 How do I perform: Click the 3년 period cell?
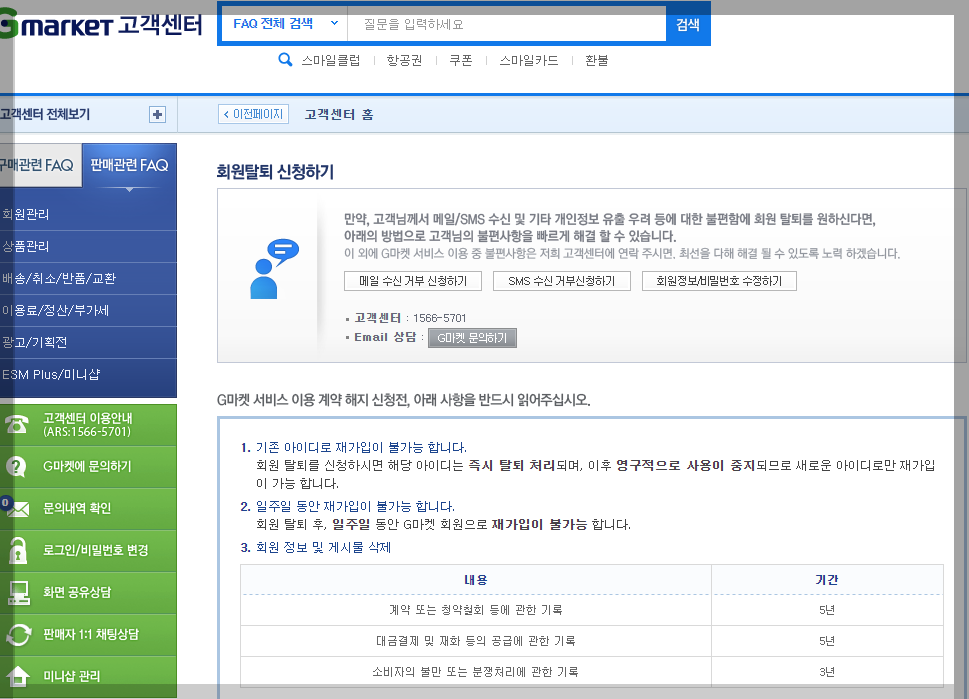(x=827, y=672)
